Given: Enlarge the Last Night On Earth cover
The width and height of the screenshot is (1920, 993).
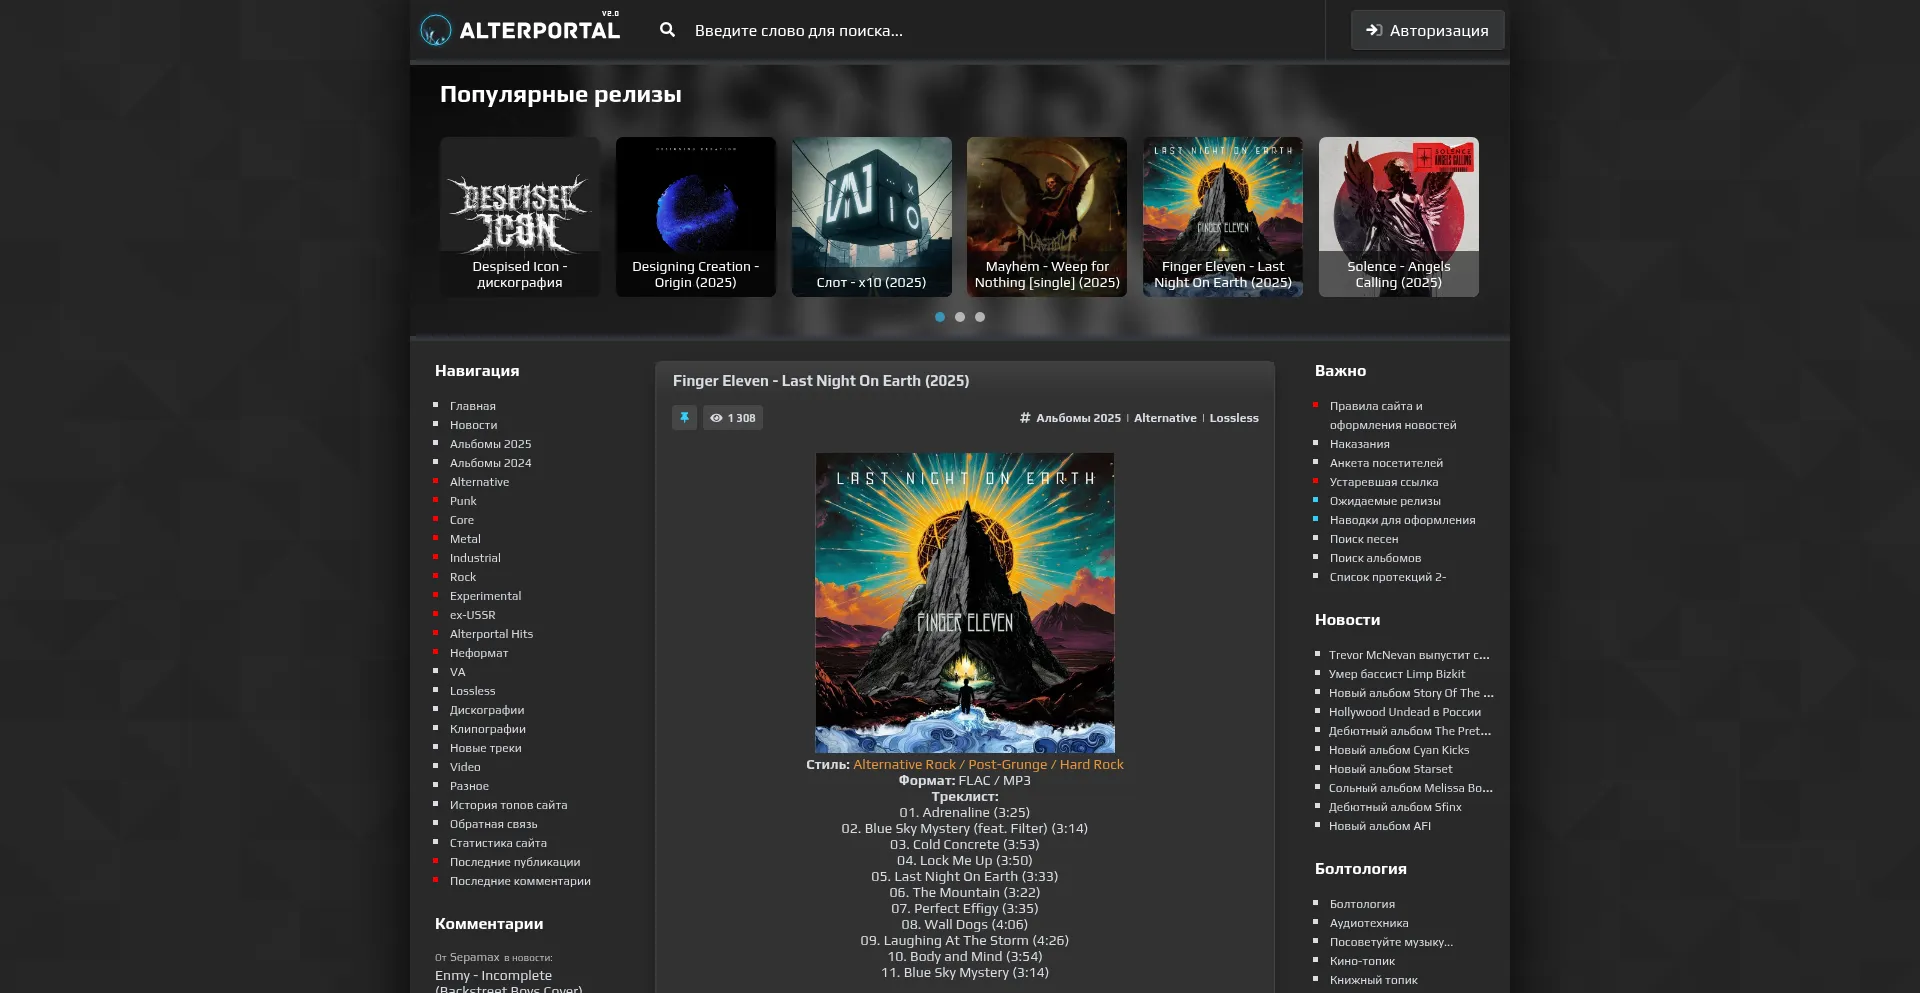Looking at the screenshot, I should 965,603.
